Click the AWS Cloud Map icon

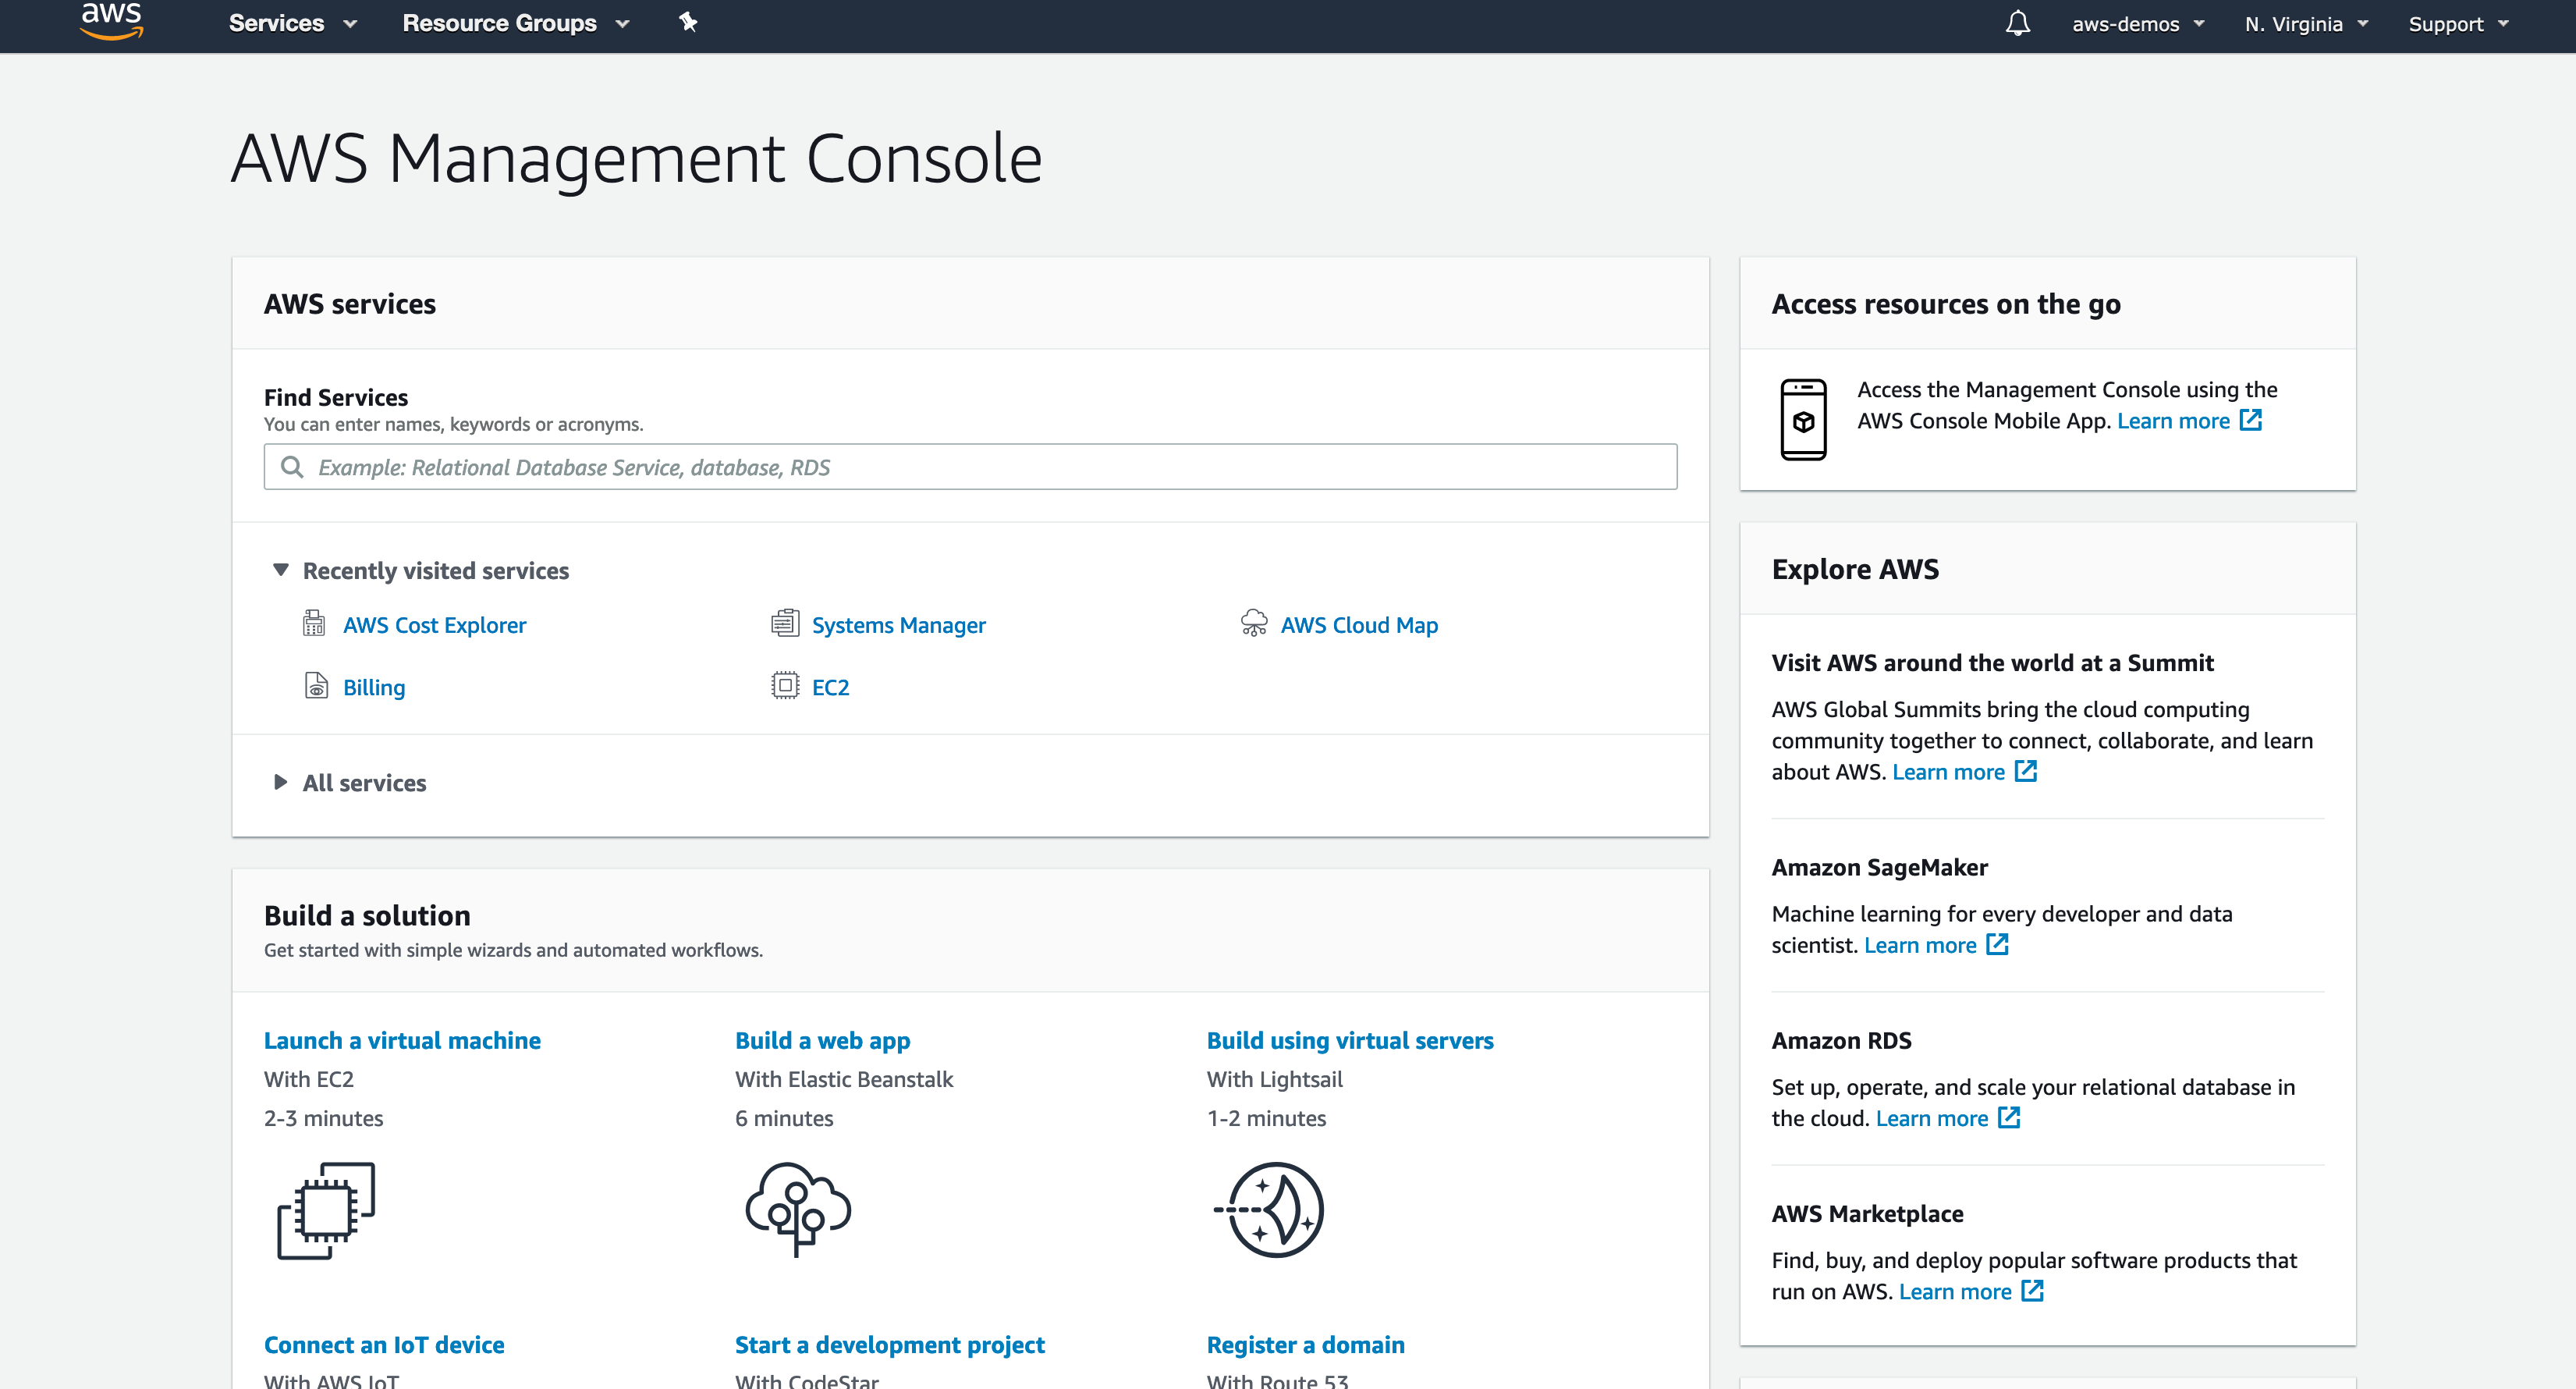click(x=1253, y=623)
